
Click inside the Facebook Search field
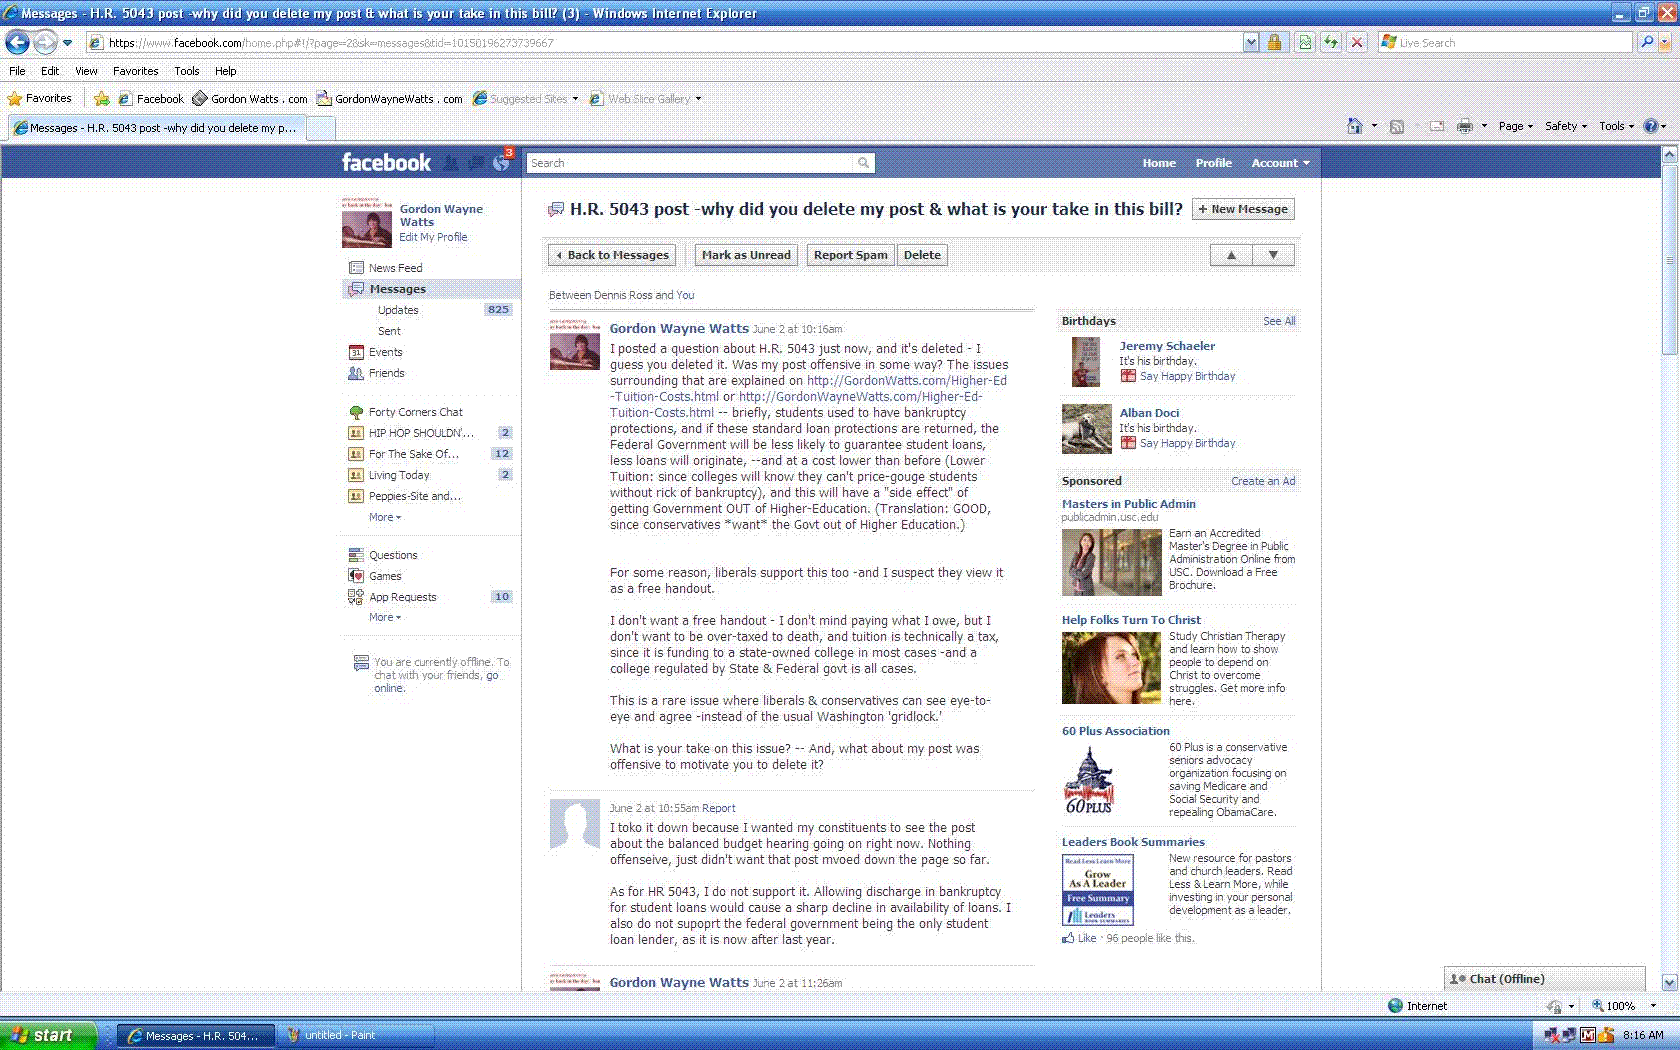coord(690,163)
